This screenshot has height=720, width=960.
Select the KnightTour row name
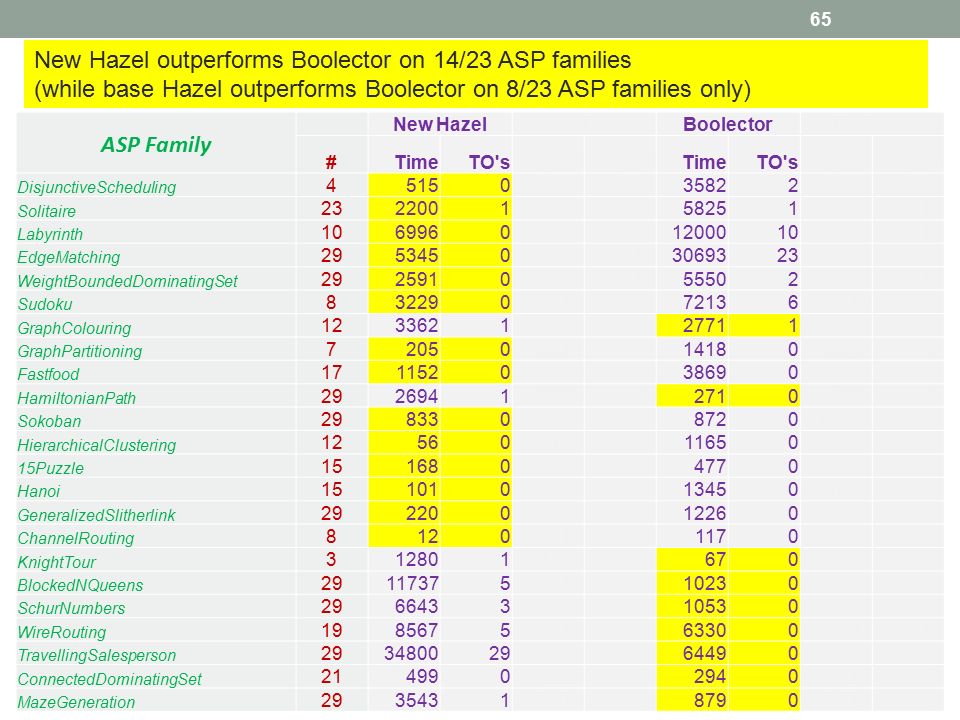(x=56, y=562)
